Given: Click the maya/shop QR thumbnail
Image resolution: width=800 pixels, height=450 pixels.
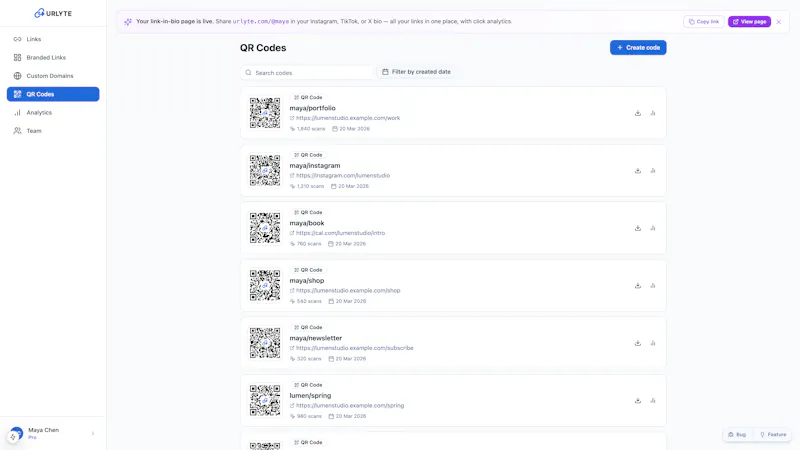Looking at the screenshot, I should pos(265,285).
